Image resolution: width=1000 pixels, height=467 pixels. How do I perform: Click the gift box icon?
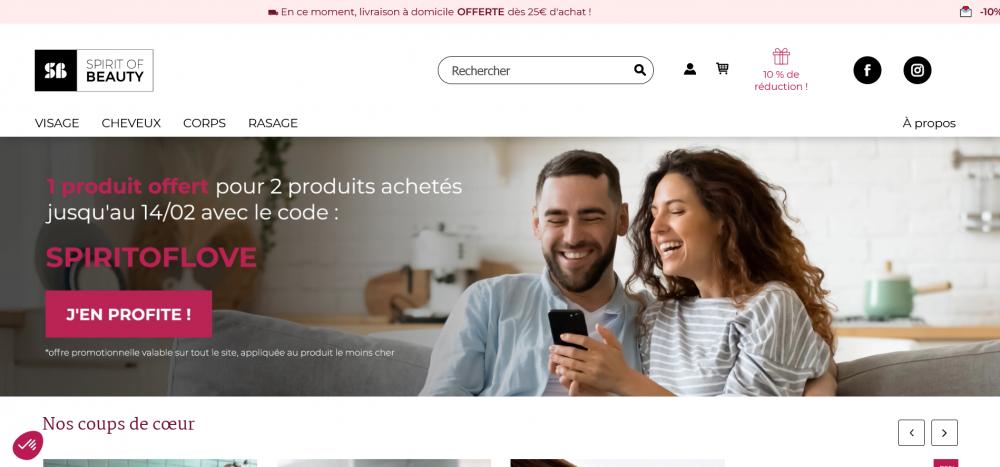coord(781,56)
